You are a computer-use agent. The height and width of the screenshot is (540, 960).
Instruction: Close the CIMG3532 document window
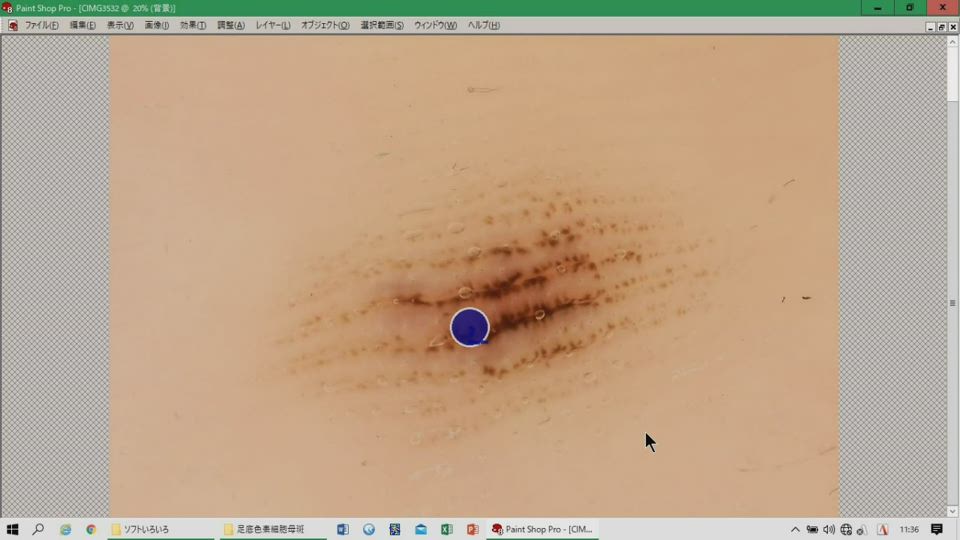coord(953,27)
